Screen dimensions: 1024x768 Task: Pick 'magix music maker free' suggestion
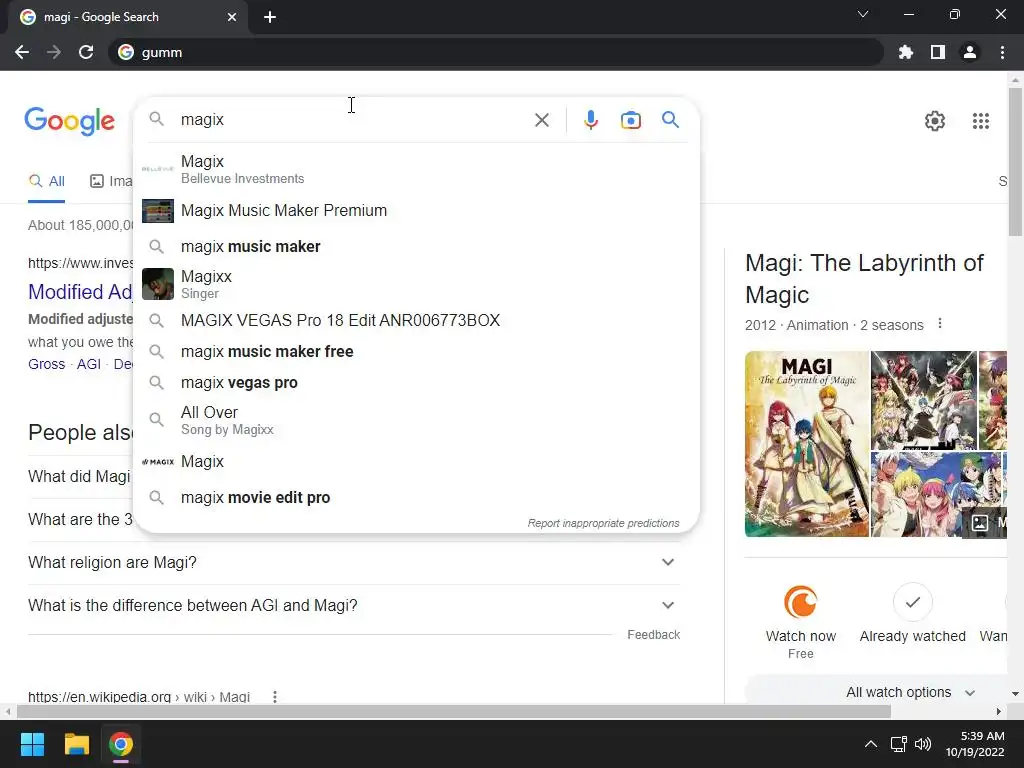click(416, 351)
